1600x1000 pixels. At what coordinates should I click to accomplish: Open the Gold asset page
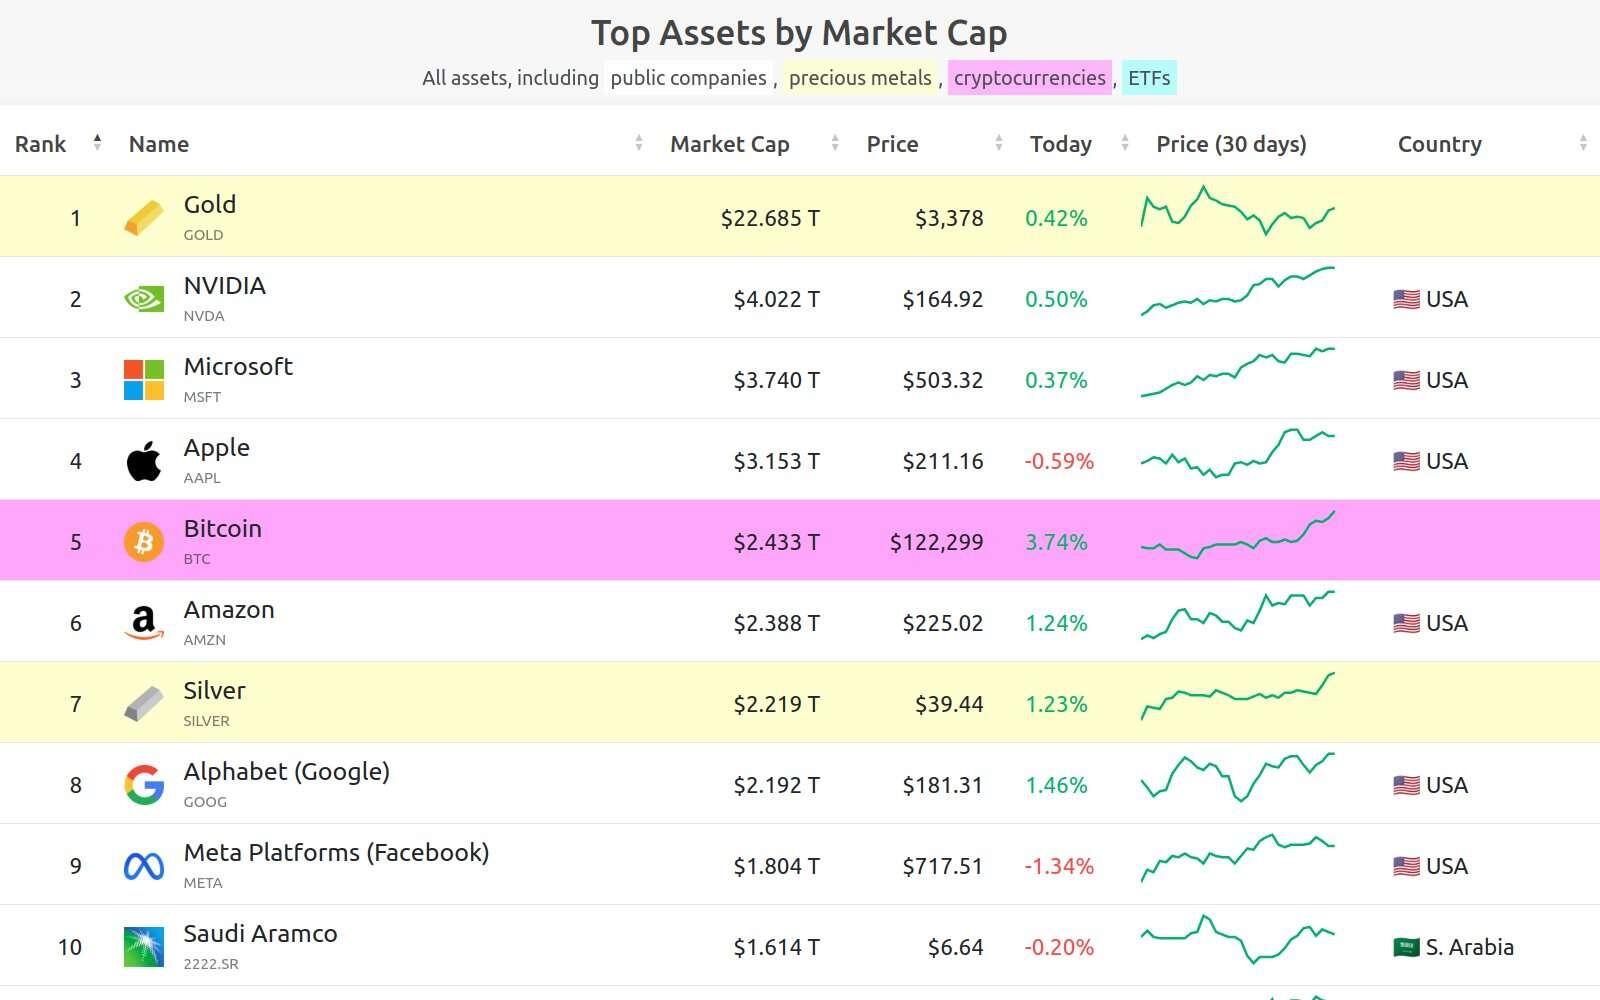pyautogui.click(x=210, y=205)
